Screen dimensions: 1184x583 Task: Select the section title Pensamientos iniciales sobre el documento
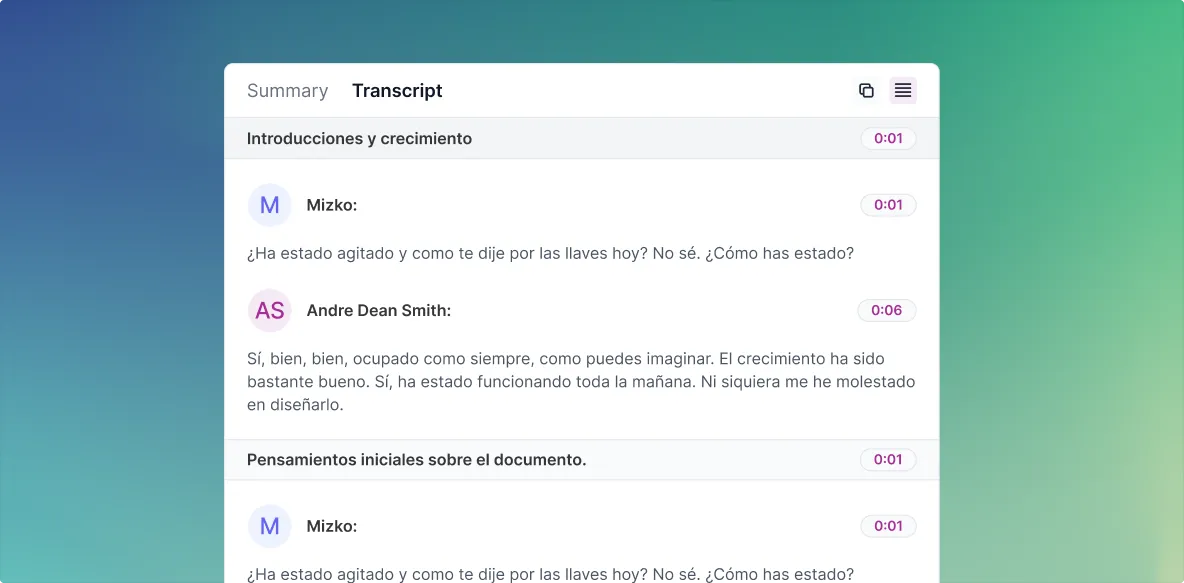[417, 459]
